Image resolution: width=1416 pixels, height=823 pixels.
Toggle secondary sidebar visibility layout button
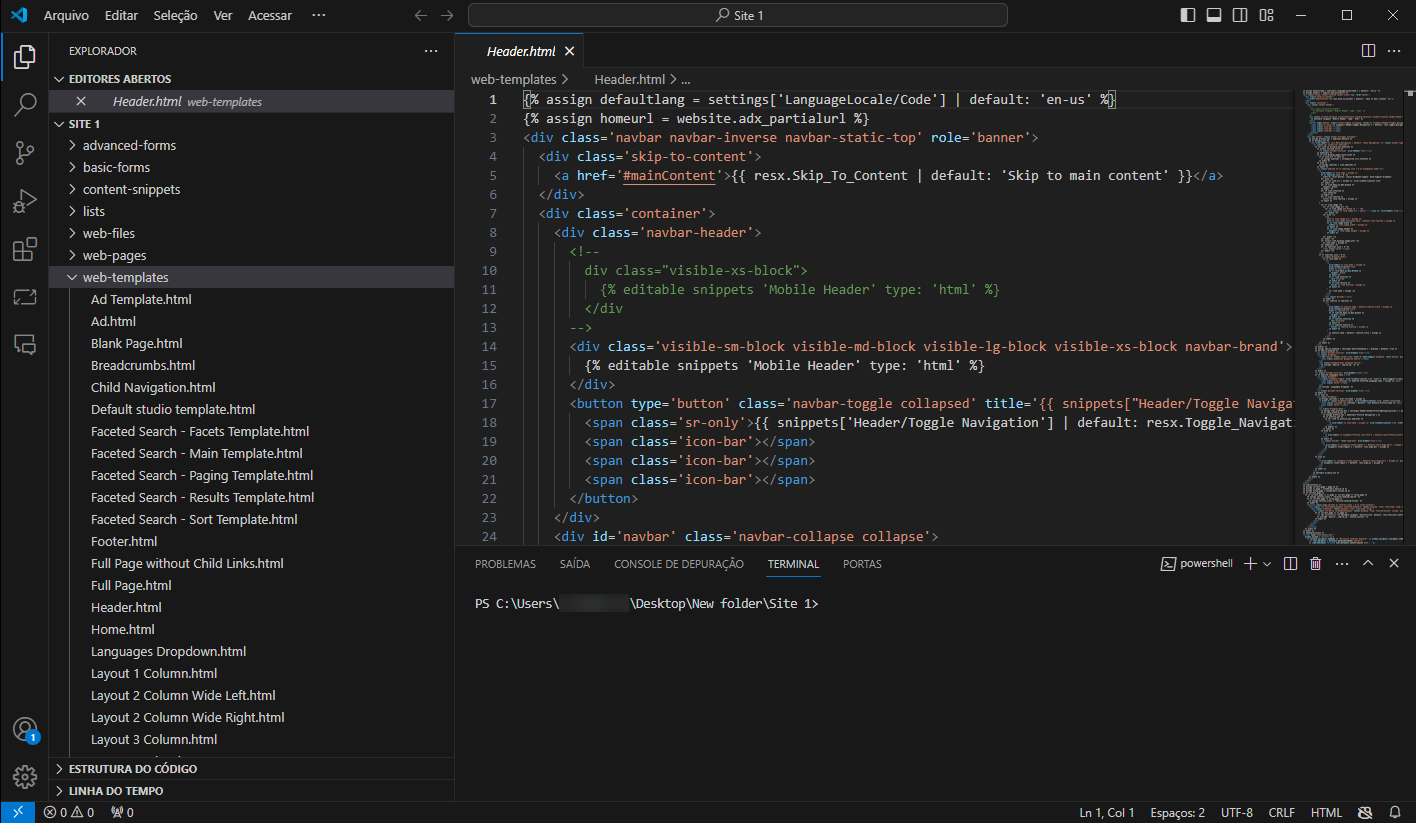coord(1240,15)
